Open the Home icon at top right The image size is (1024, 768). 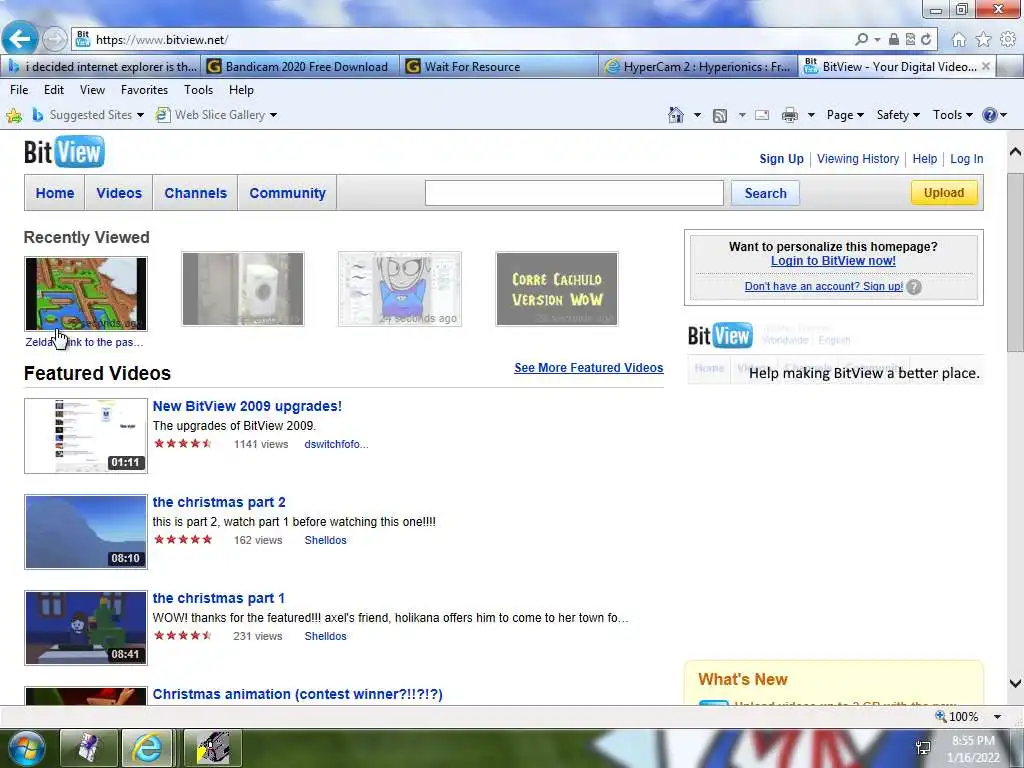(x=959, y=40)
